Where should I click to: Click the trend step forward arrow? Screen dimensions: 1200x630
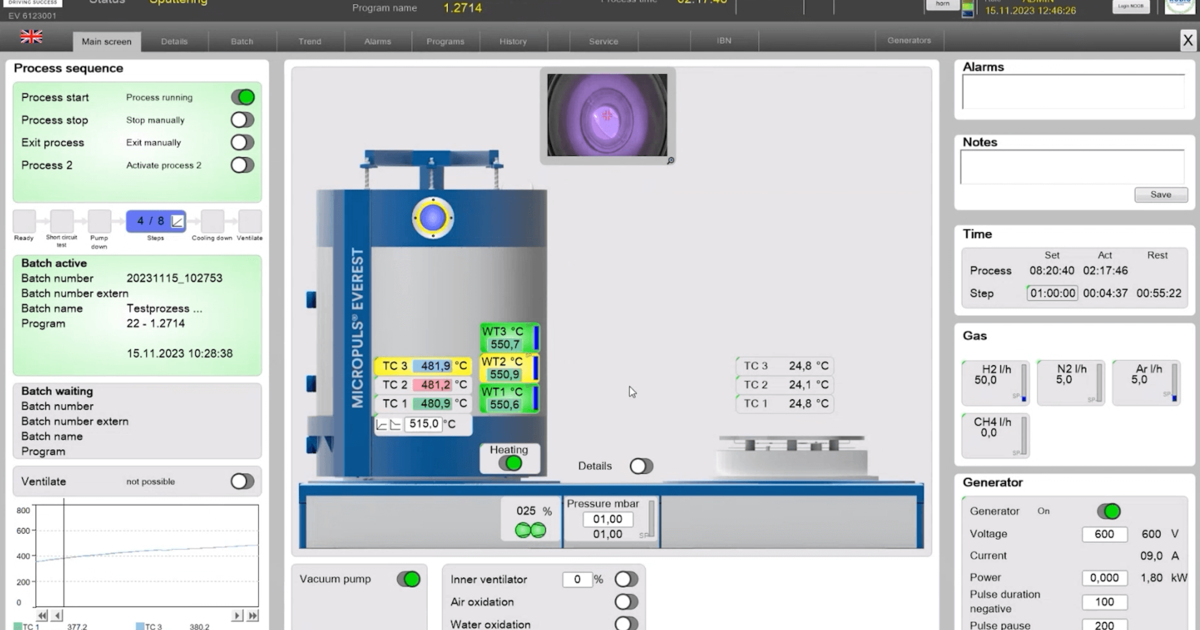click(x=238, y=616)
